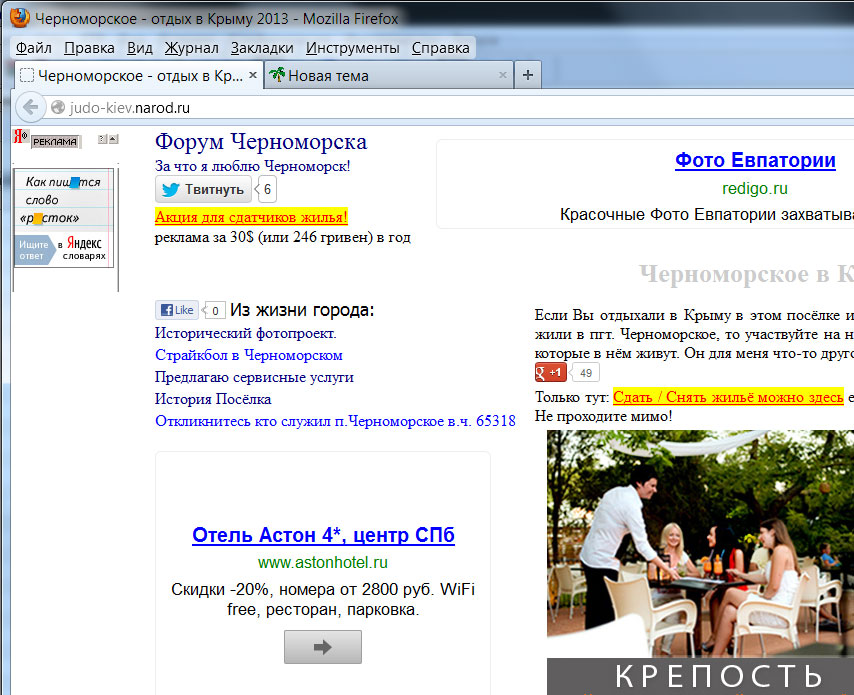Click the Firefox back arrow button
The height and width of the screenshot is (695, 854).
click(x=29, y=107)
